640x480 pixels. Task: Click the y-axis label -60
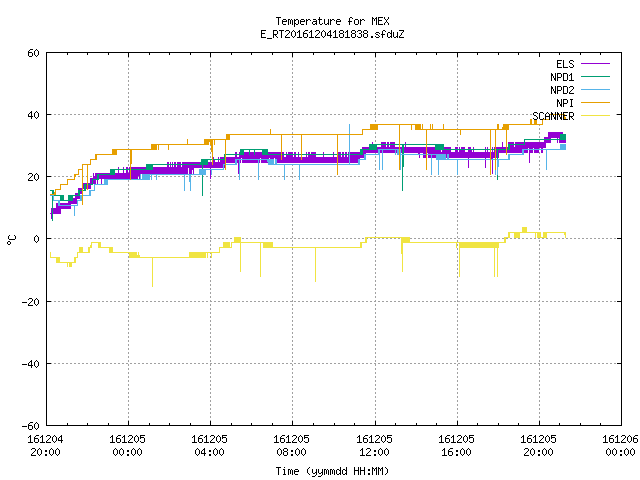coord(31,426)
